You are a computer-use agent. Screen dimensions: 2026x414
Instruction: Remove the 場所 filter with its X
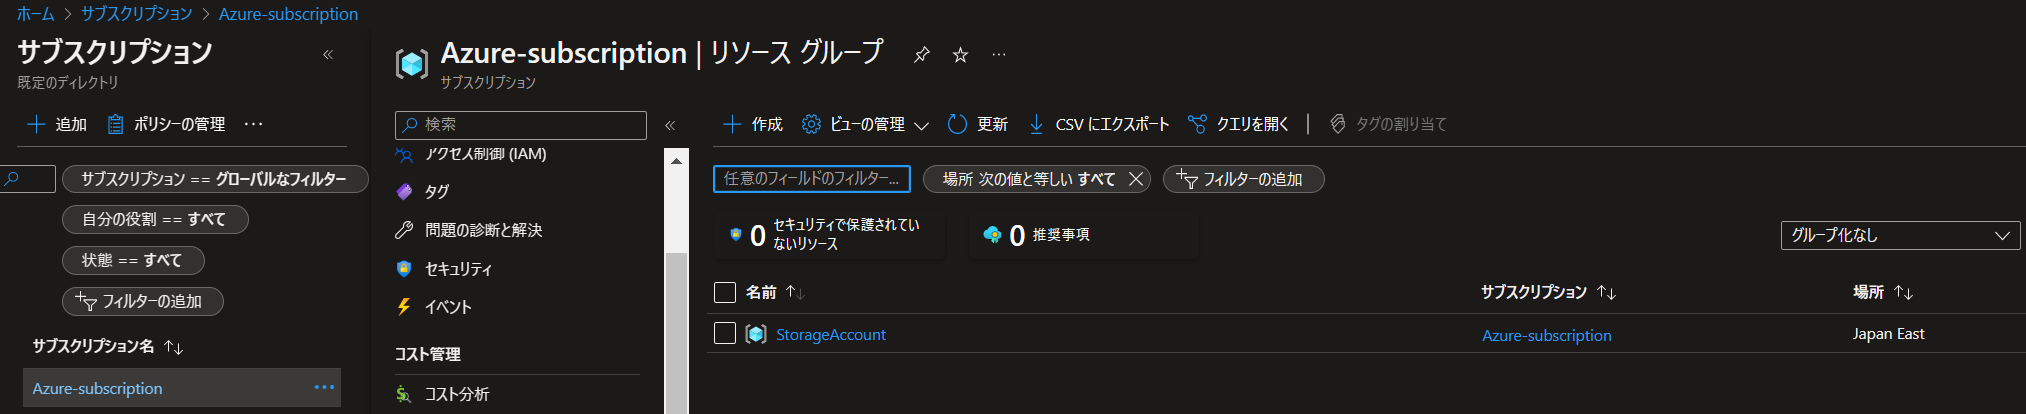coord(1136,179)
